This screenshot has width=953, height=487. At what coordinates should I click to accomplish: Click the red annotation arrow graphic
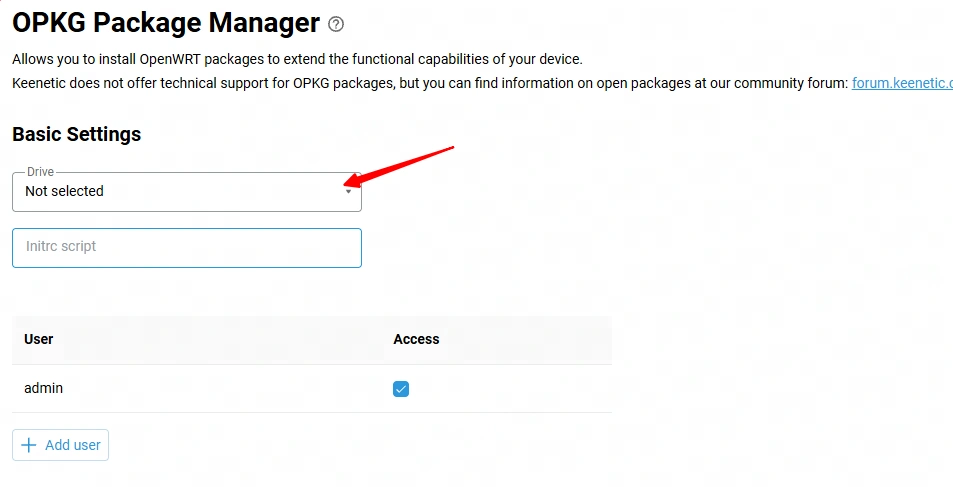[399, 166]
